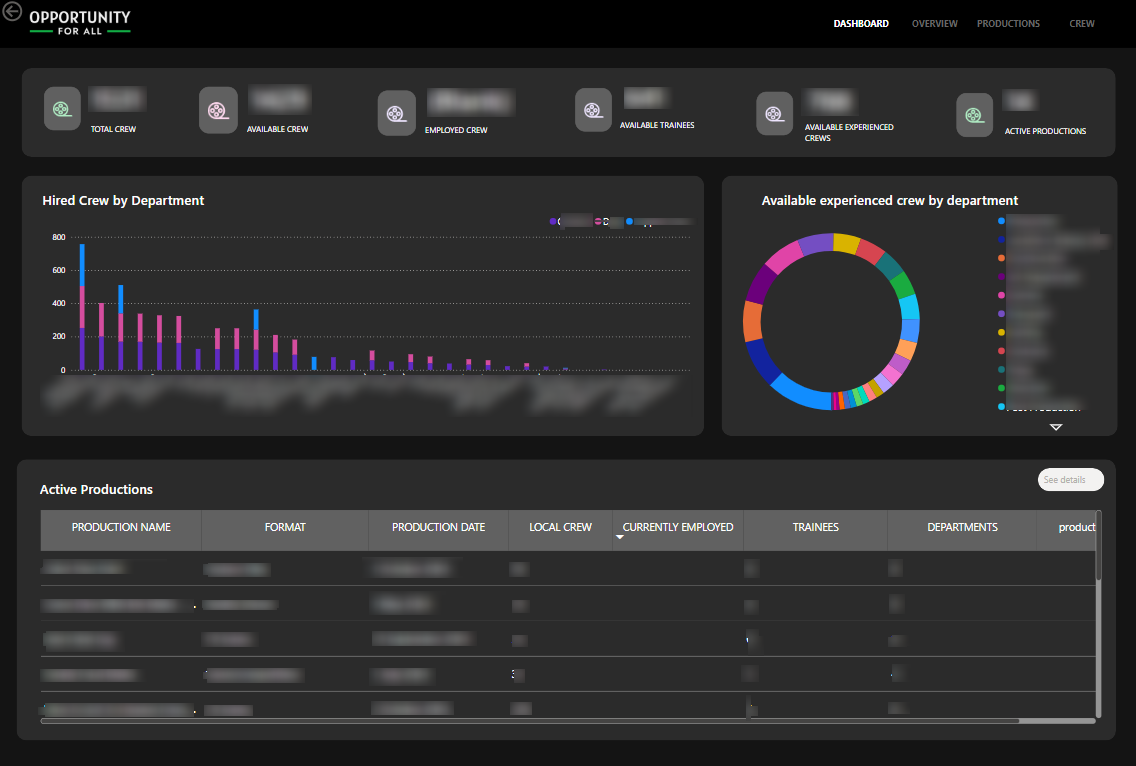Click the blue bullet beside the first donut legend entry
The width and height of the screenshot is (1136, 766).
pyautogui.click(x=999, y=220)
